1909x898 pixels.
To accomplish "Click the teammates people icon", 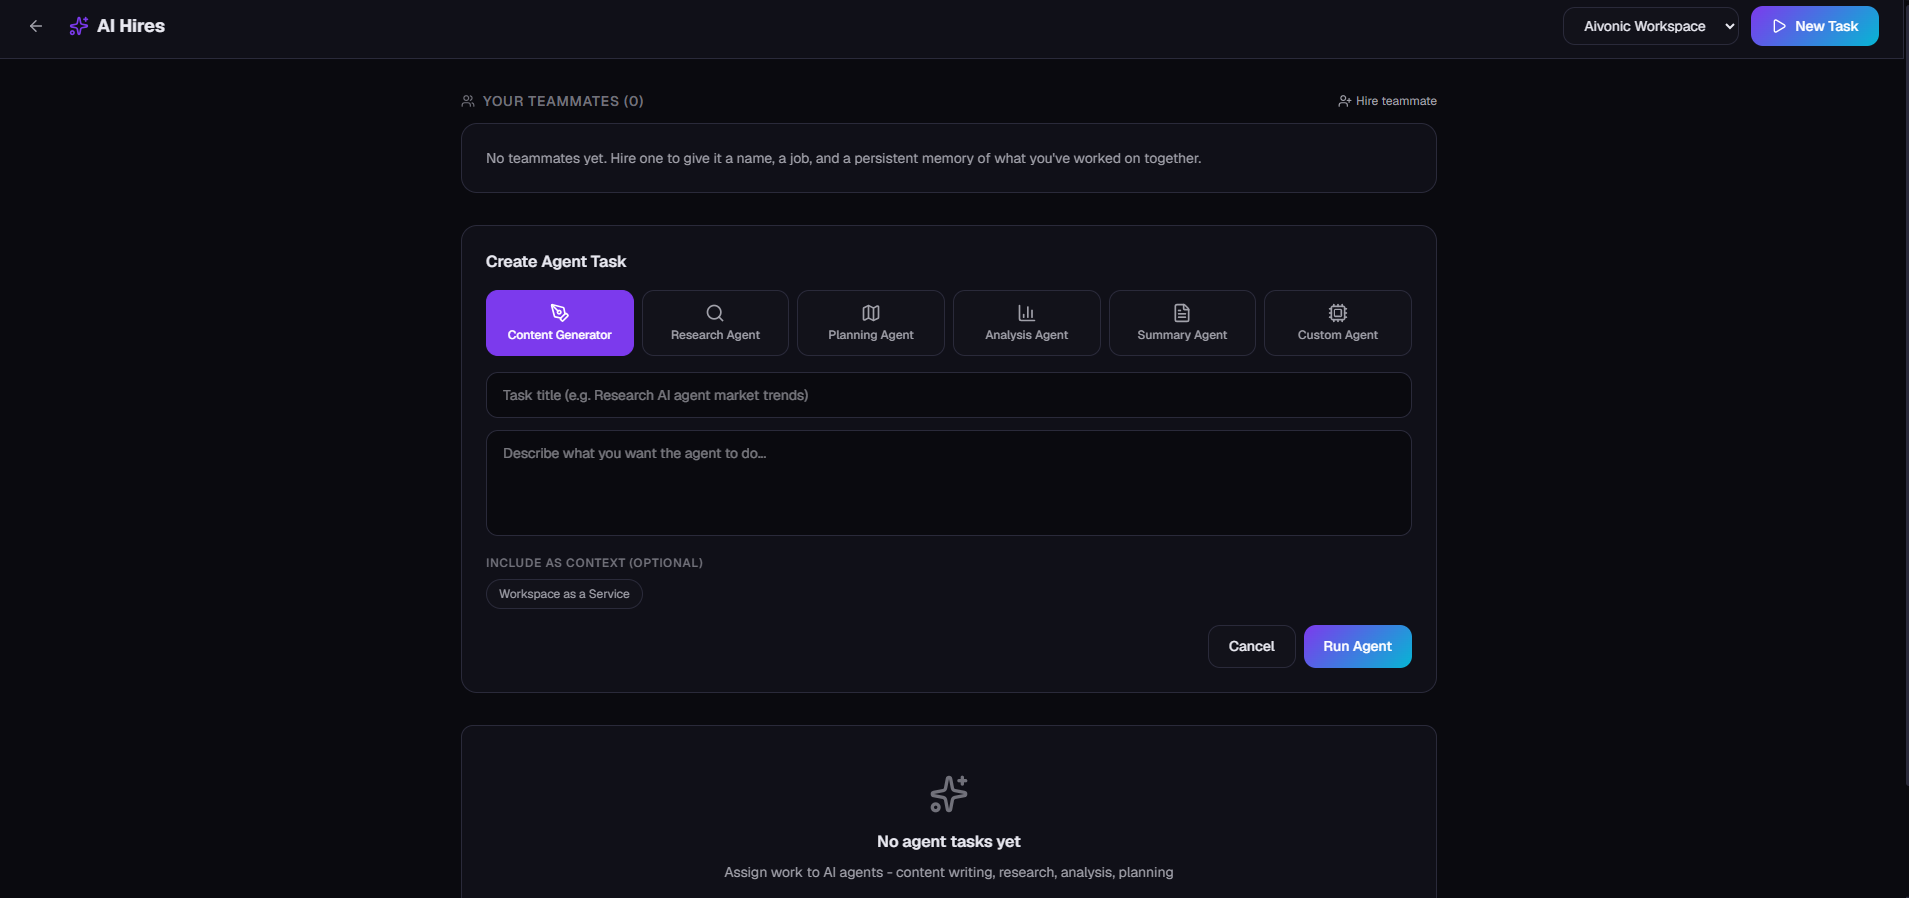I will point(468,101).
